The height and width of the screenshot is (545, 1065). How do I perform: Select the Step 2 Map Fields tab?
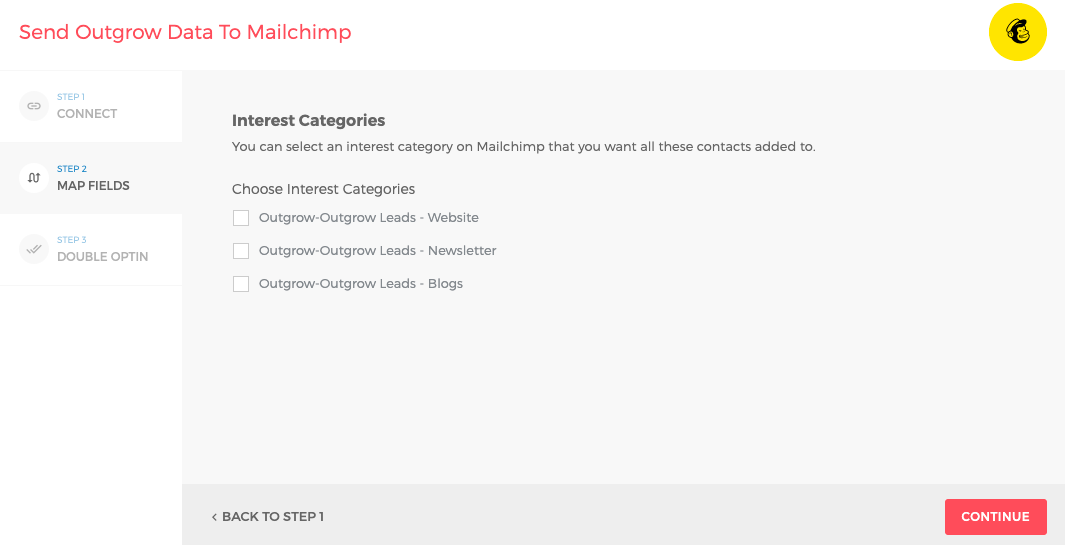pos(91,178)
